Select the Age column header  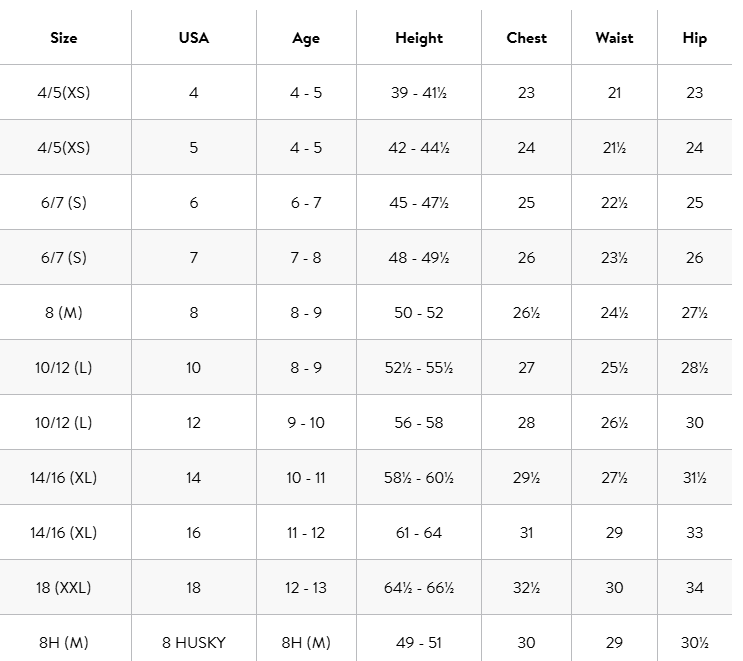(x=306, y=38)
